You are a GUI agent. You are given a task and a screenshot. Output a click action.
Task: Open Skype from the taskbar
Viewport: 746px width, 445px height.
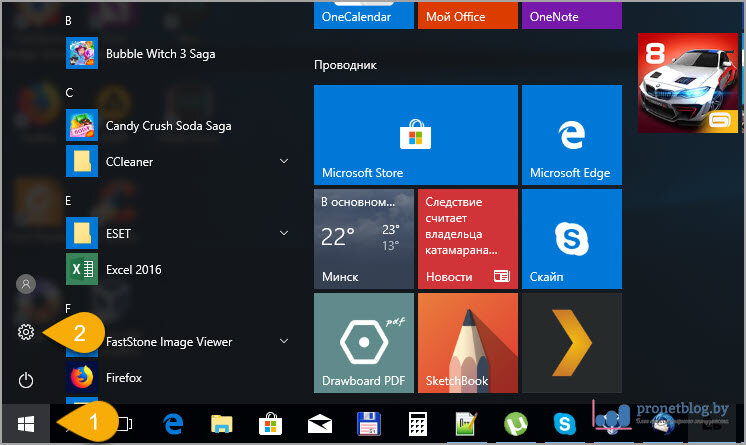coord(565,424)
